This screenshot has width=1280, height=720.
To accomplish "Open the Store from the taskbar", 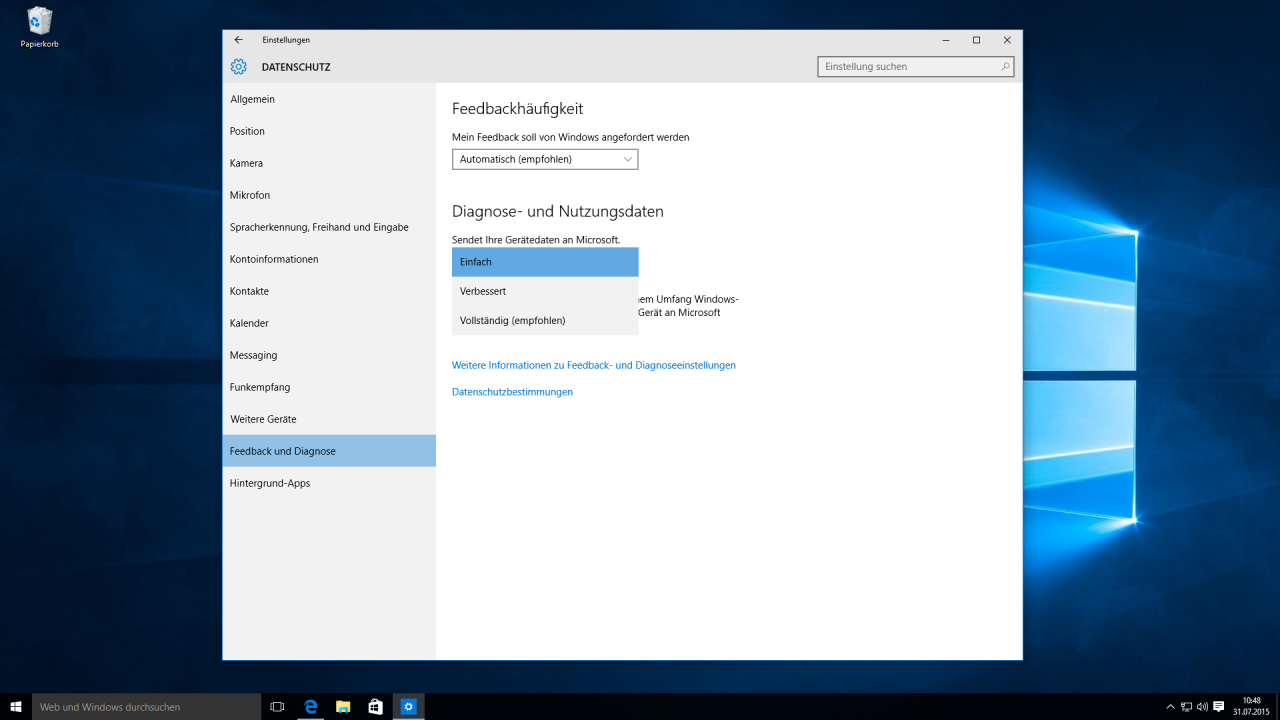I will click(375, 707).
